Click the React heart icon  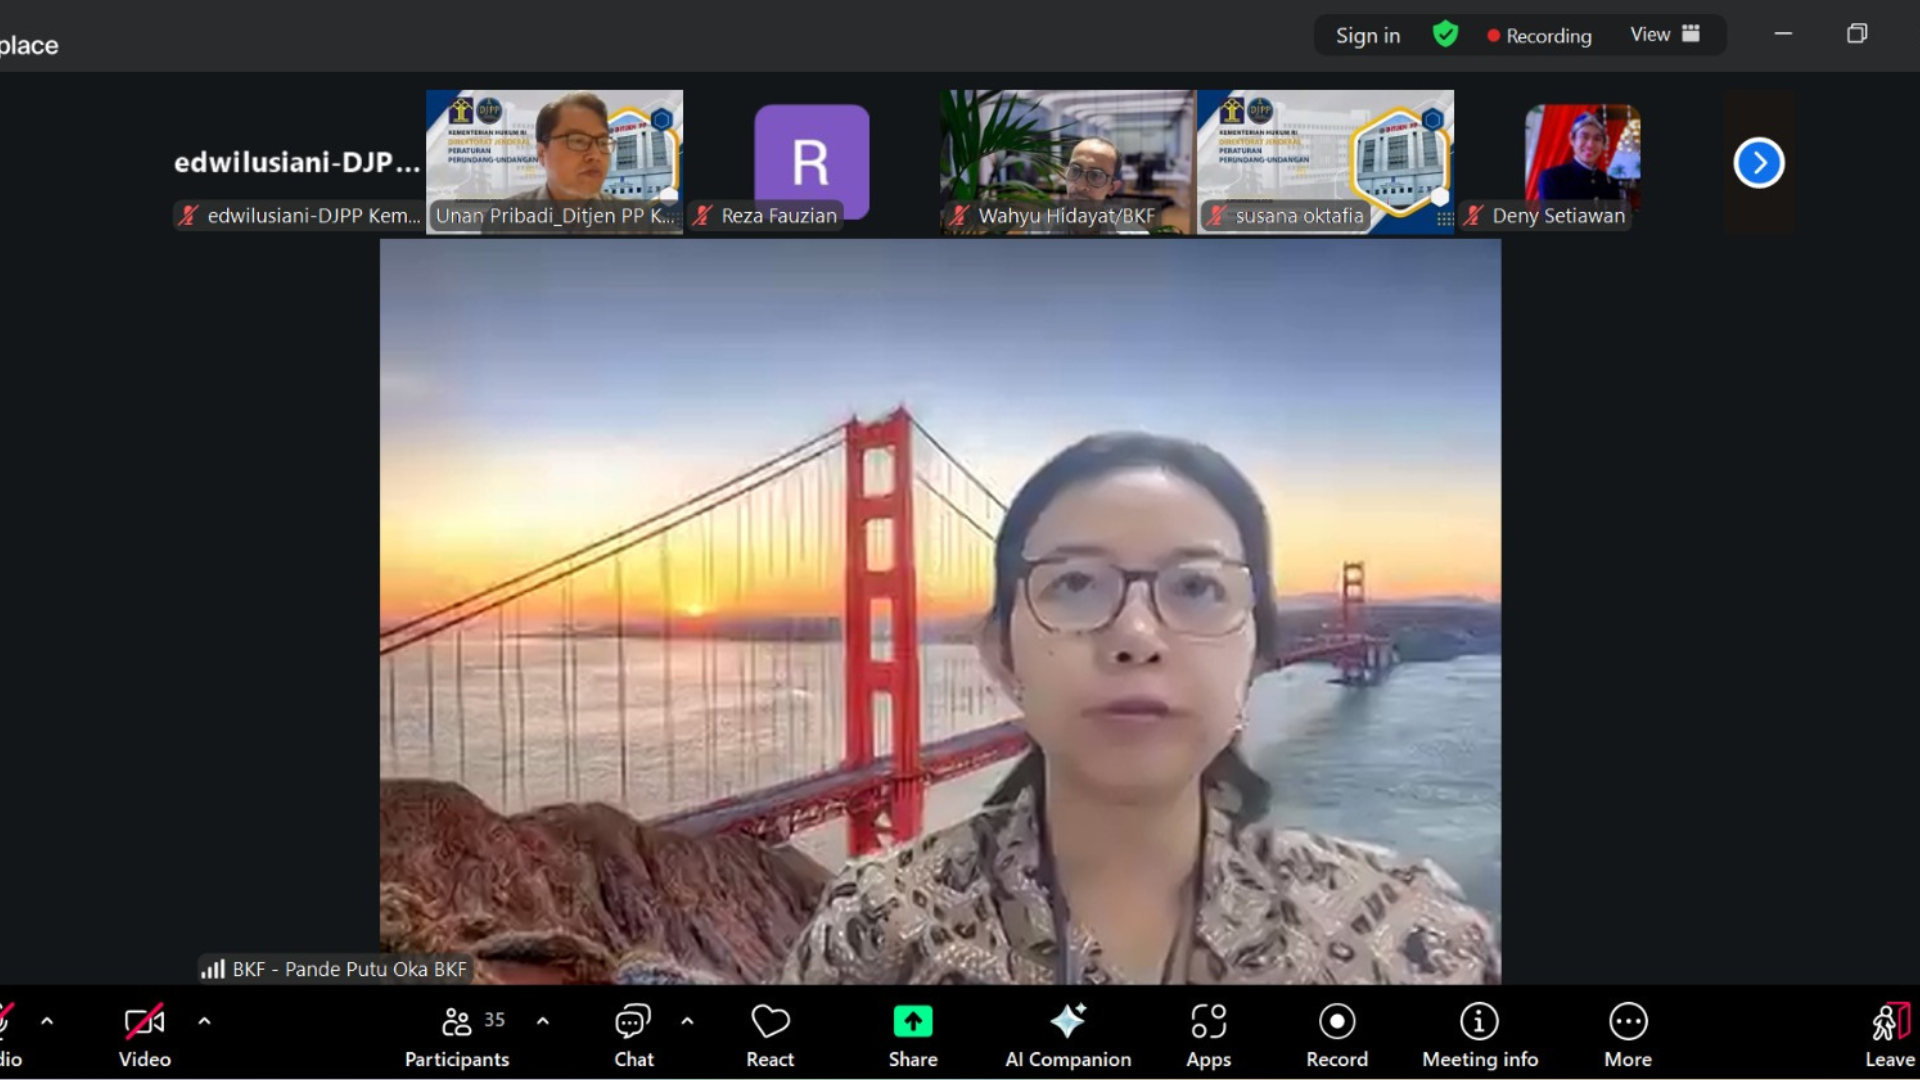pos(770,1022)
